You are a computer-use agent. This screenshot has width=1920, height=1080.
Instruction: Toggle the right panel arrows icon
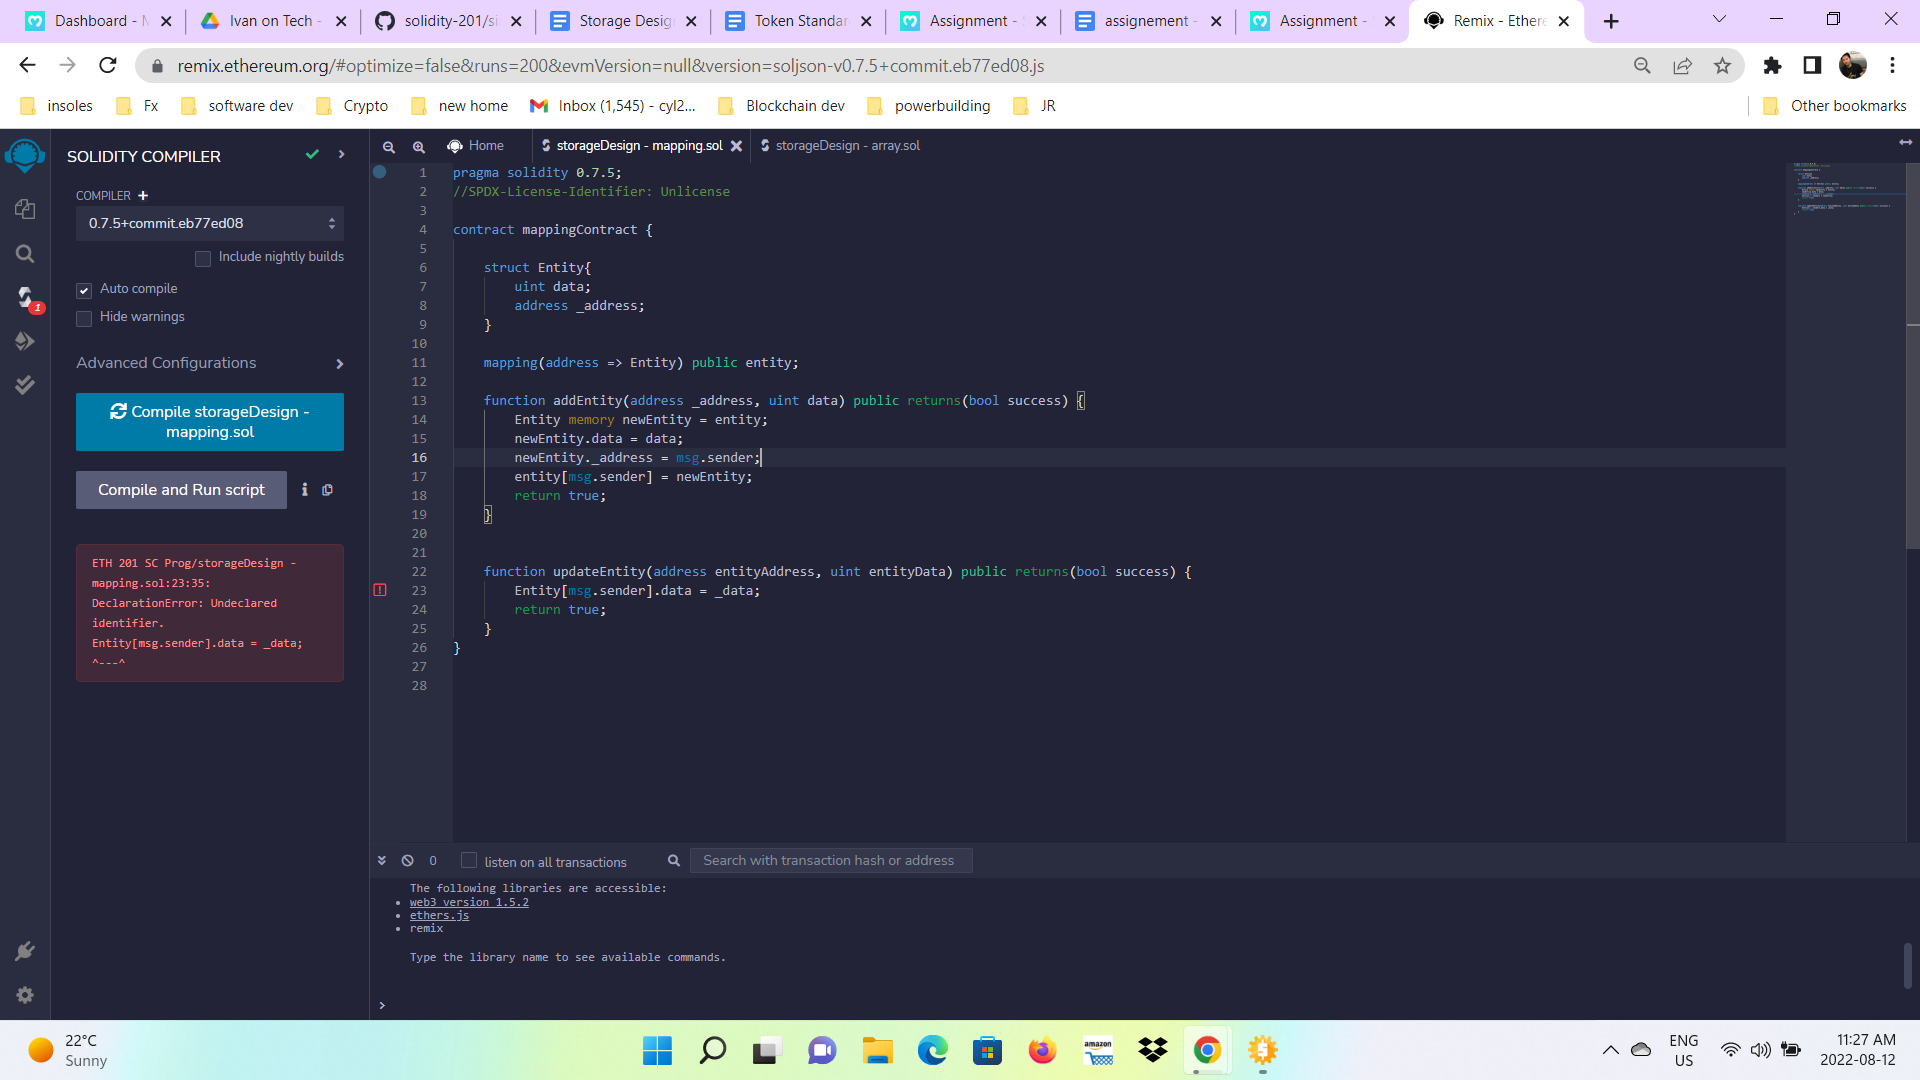coord(1906,143)
